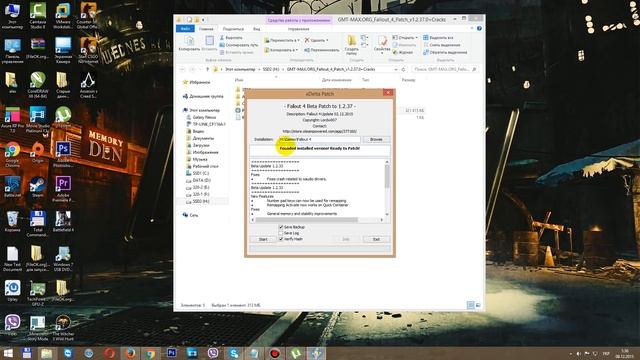Open the Переместить в dropdown
This screenshot has height=360, width=640.
[x=282, y=40]
